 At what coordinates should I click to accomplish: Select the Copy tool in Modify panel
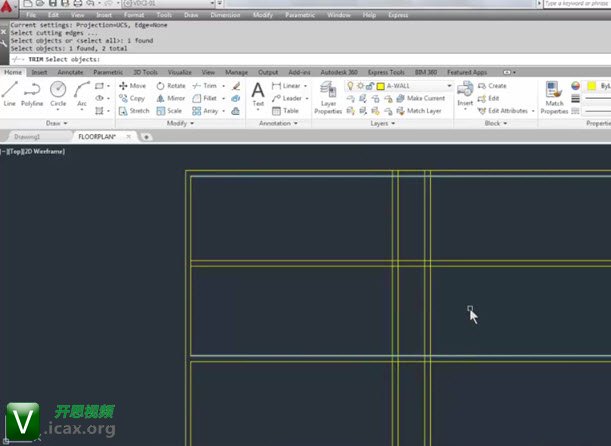point(132,98)
